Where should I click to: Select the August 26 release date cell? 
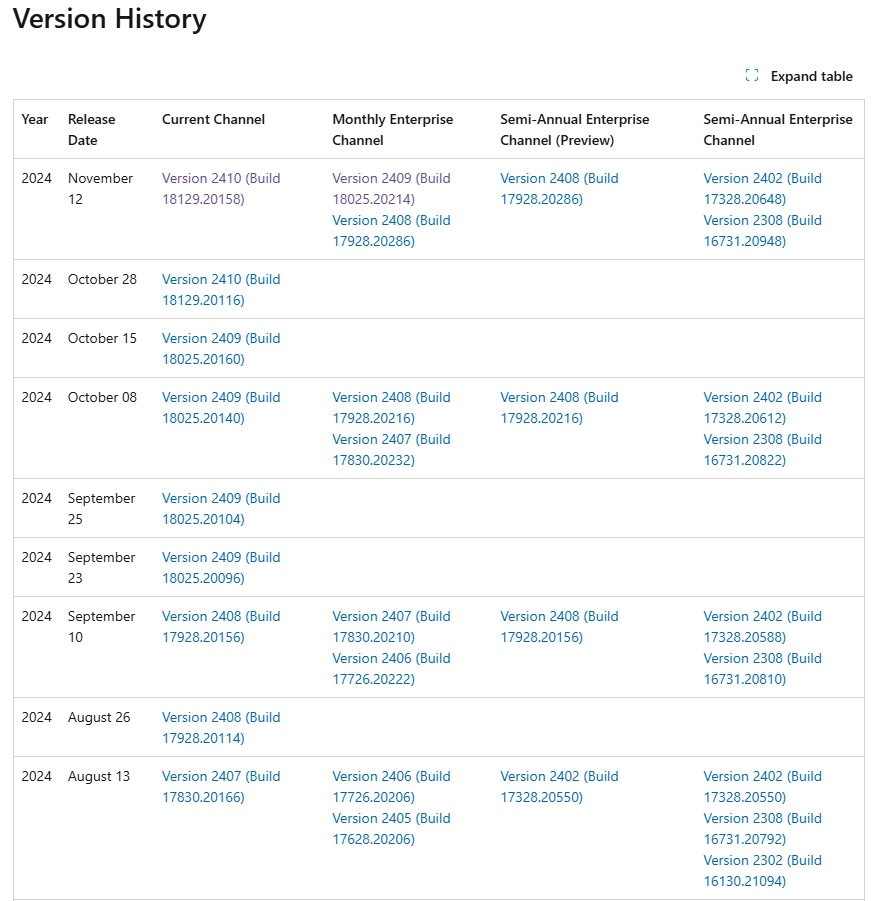coord(99,717)
